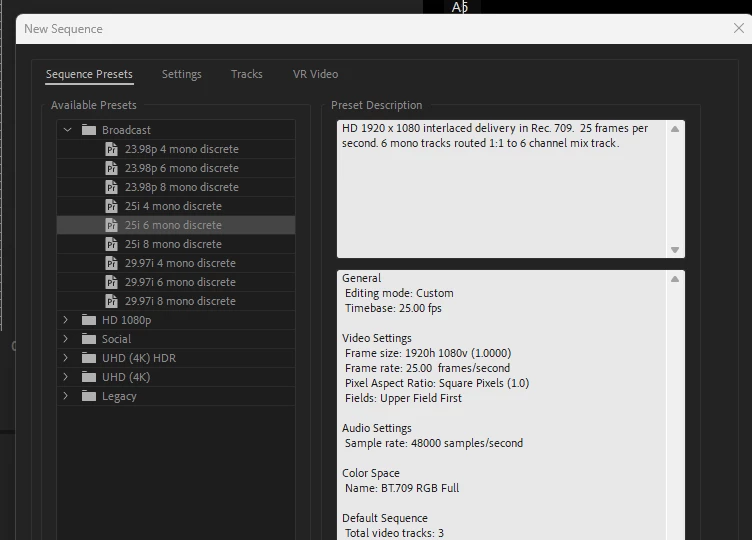Select the 23.98p 8 mono discrete preset
The height and width of the screenshot is (540, 752).
click(x=176, y=187)
